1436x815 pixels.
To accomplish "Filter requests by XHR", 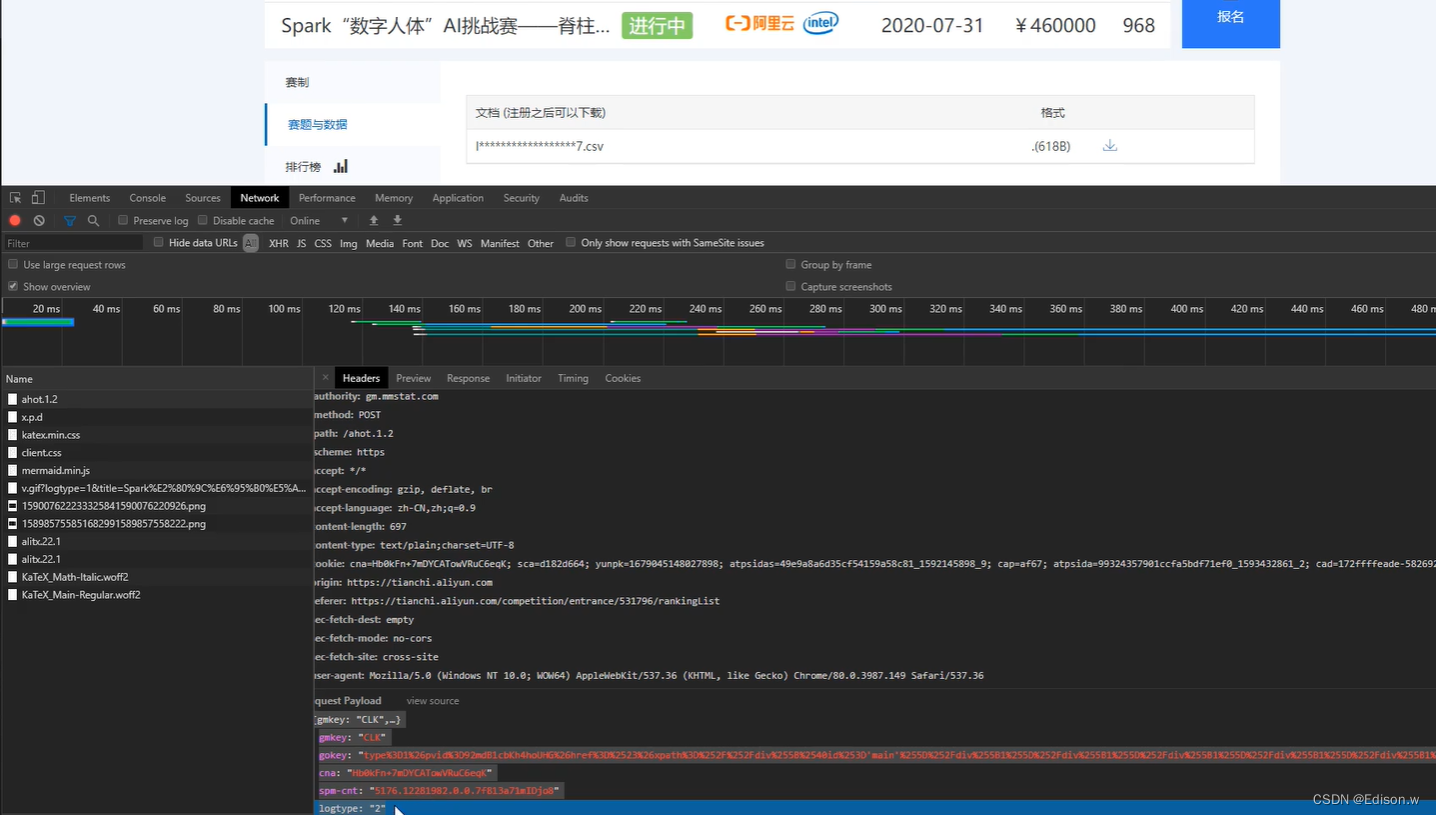I will (279, 243).
